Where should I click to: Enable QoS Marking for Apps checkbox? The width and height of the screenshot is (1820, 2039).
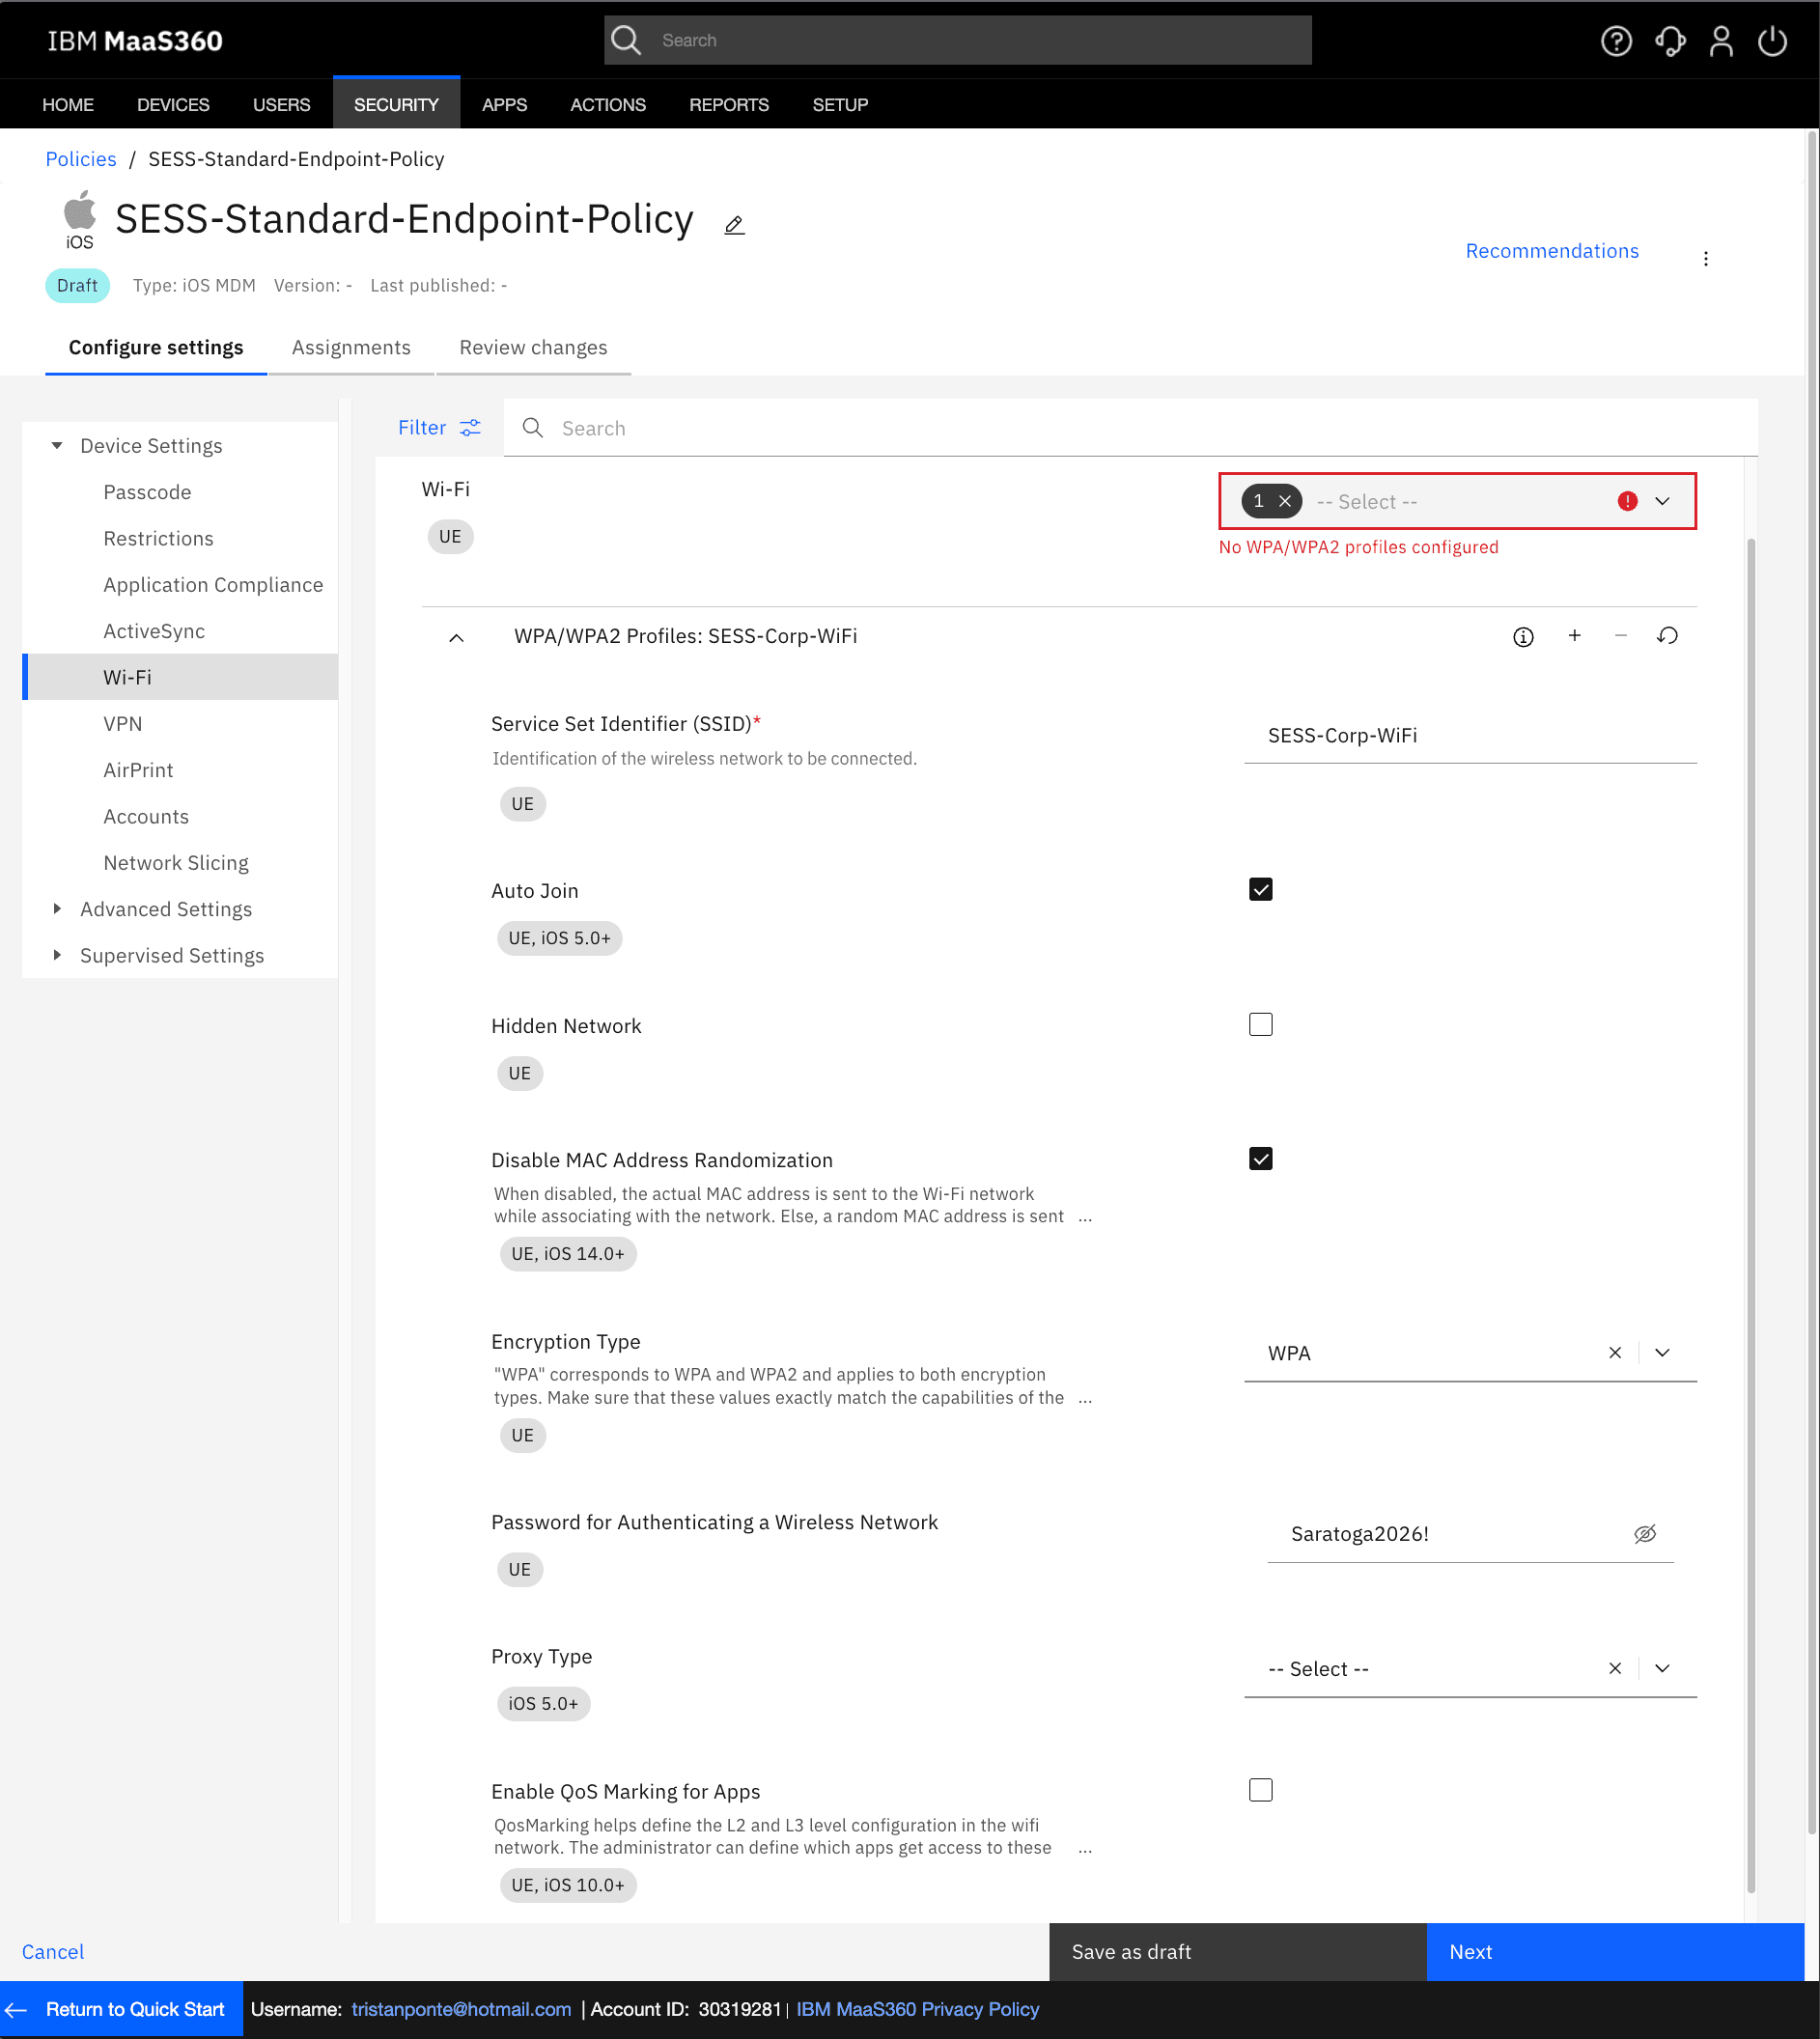(1260, 1789)
